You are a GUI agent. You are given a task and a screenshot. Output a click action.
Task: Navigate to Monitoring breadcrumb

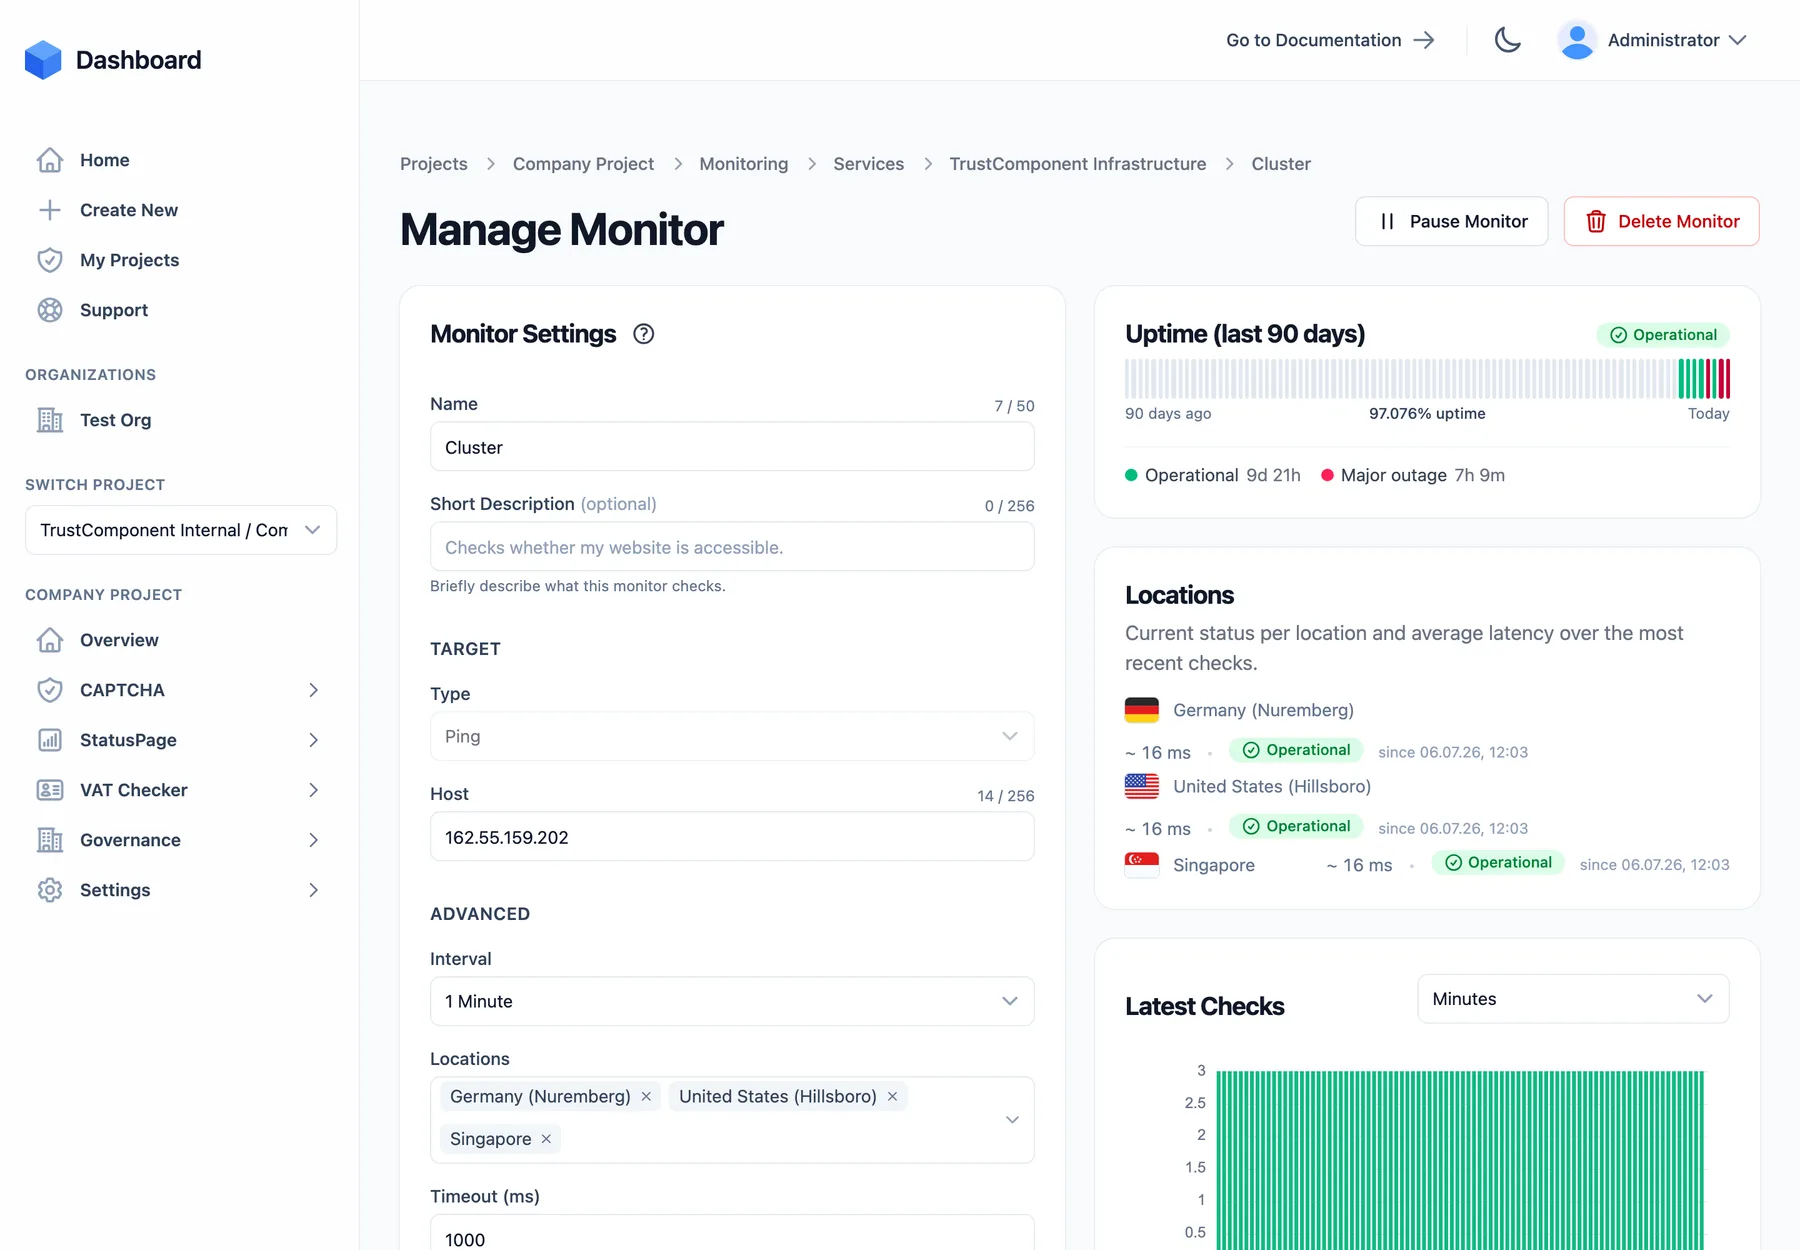(744, 164)
